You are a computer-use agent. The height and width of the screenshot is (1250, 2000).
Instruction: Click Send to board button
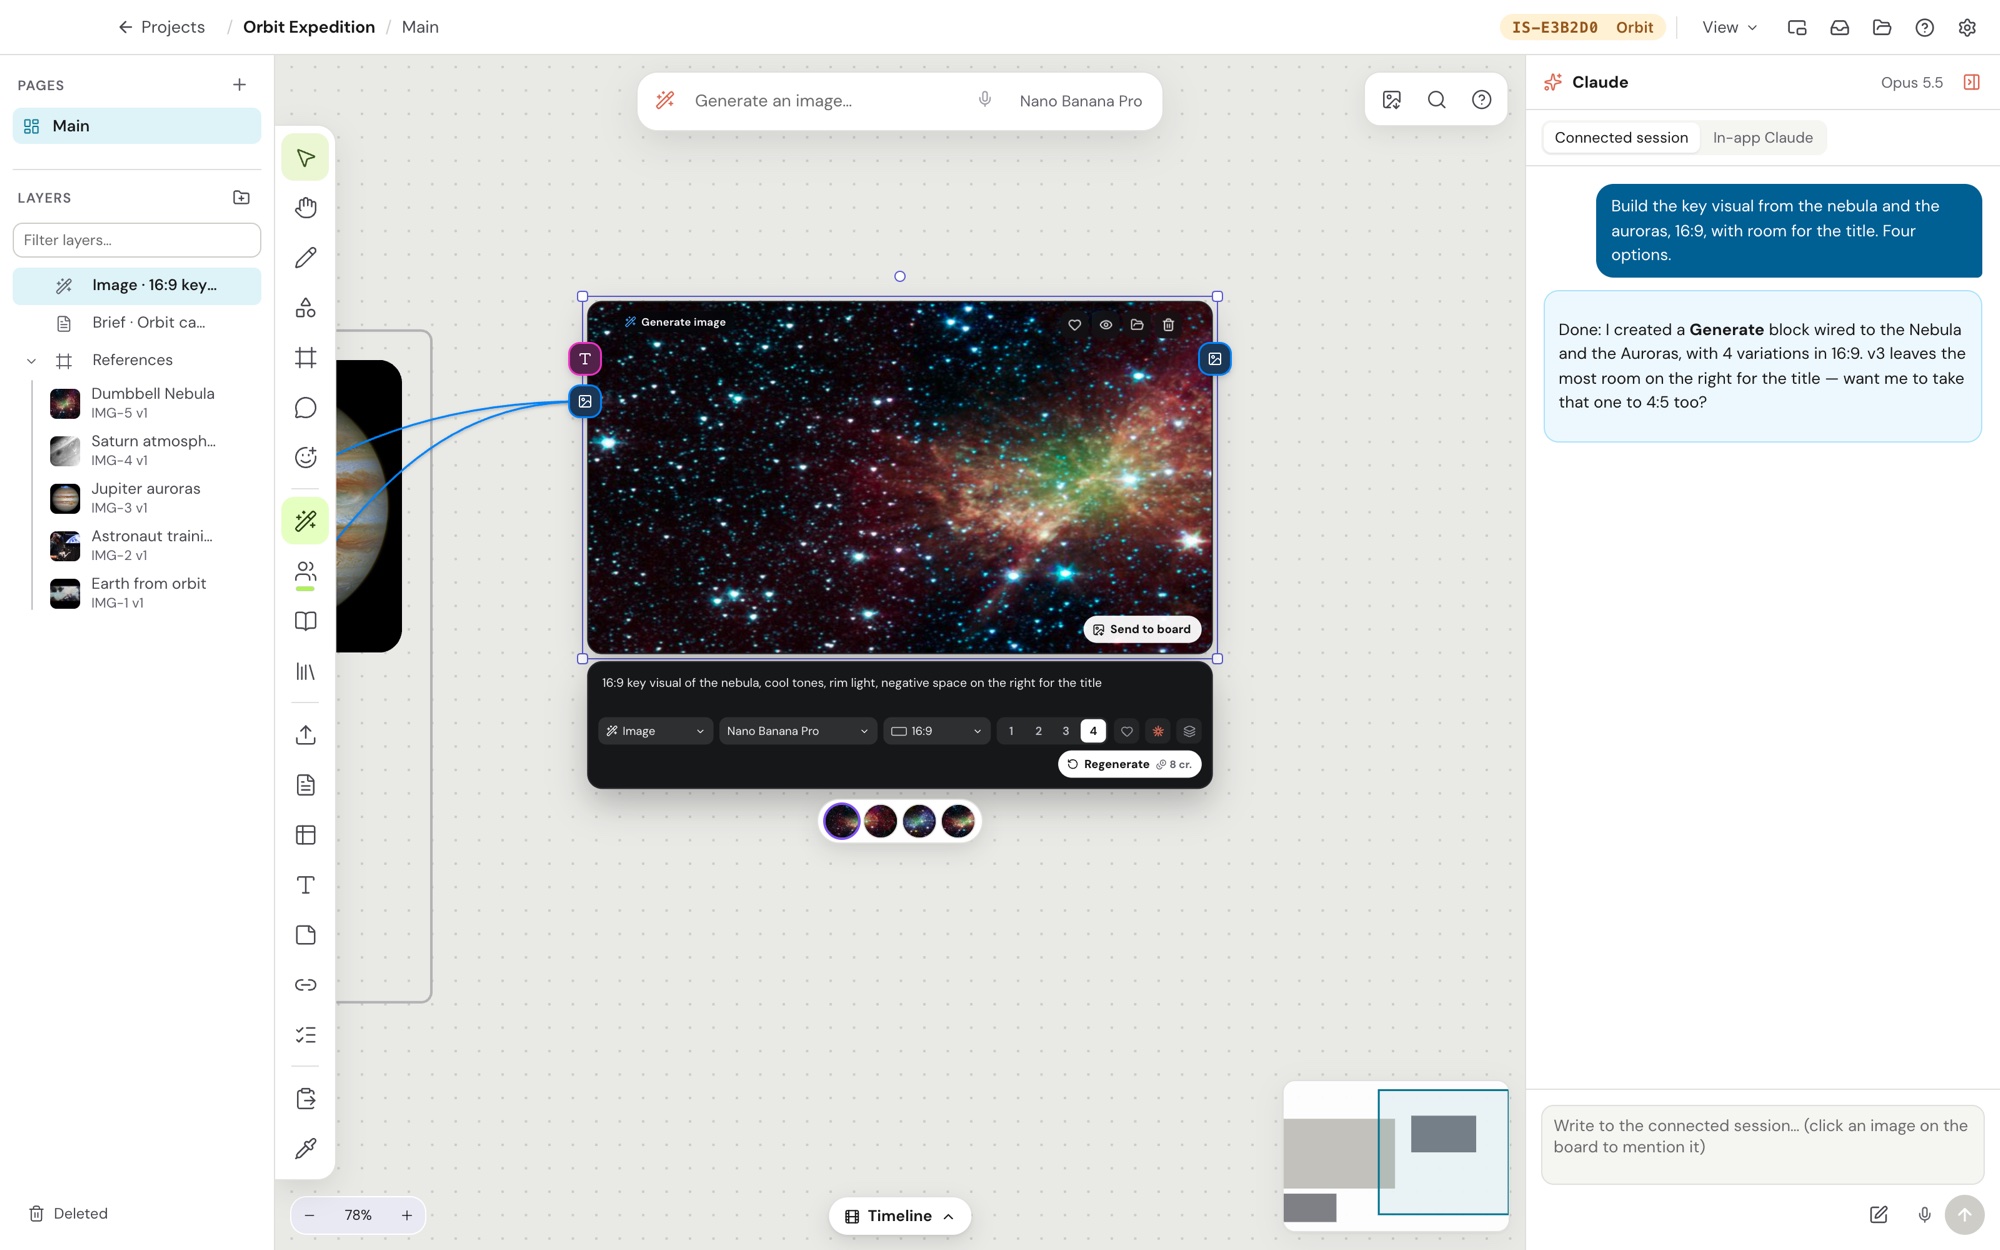click(1142, 629)
